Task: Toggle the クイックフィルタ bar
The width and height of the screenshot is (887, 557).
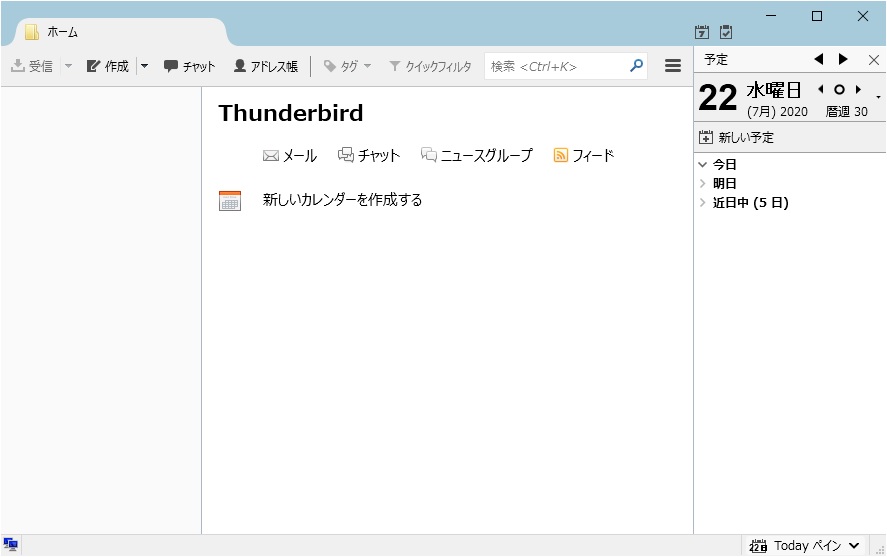Action: click(x=430, y=66)
